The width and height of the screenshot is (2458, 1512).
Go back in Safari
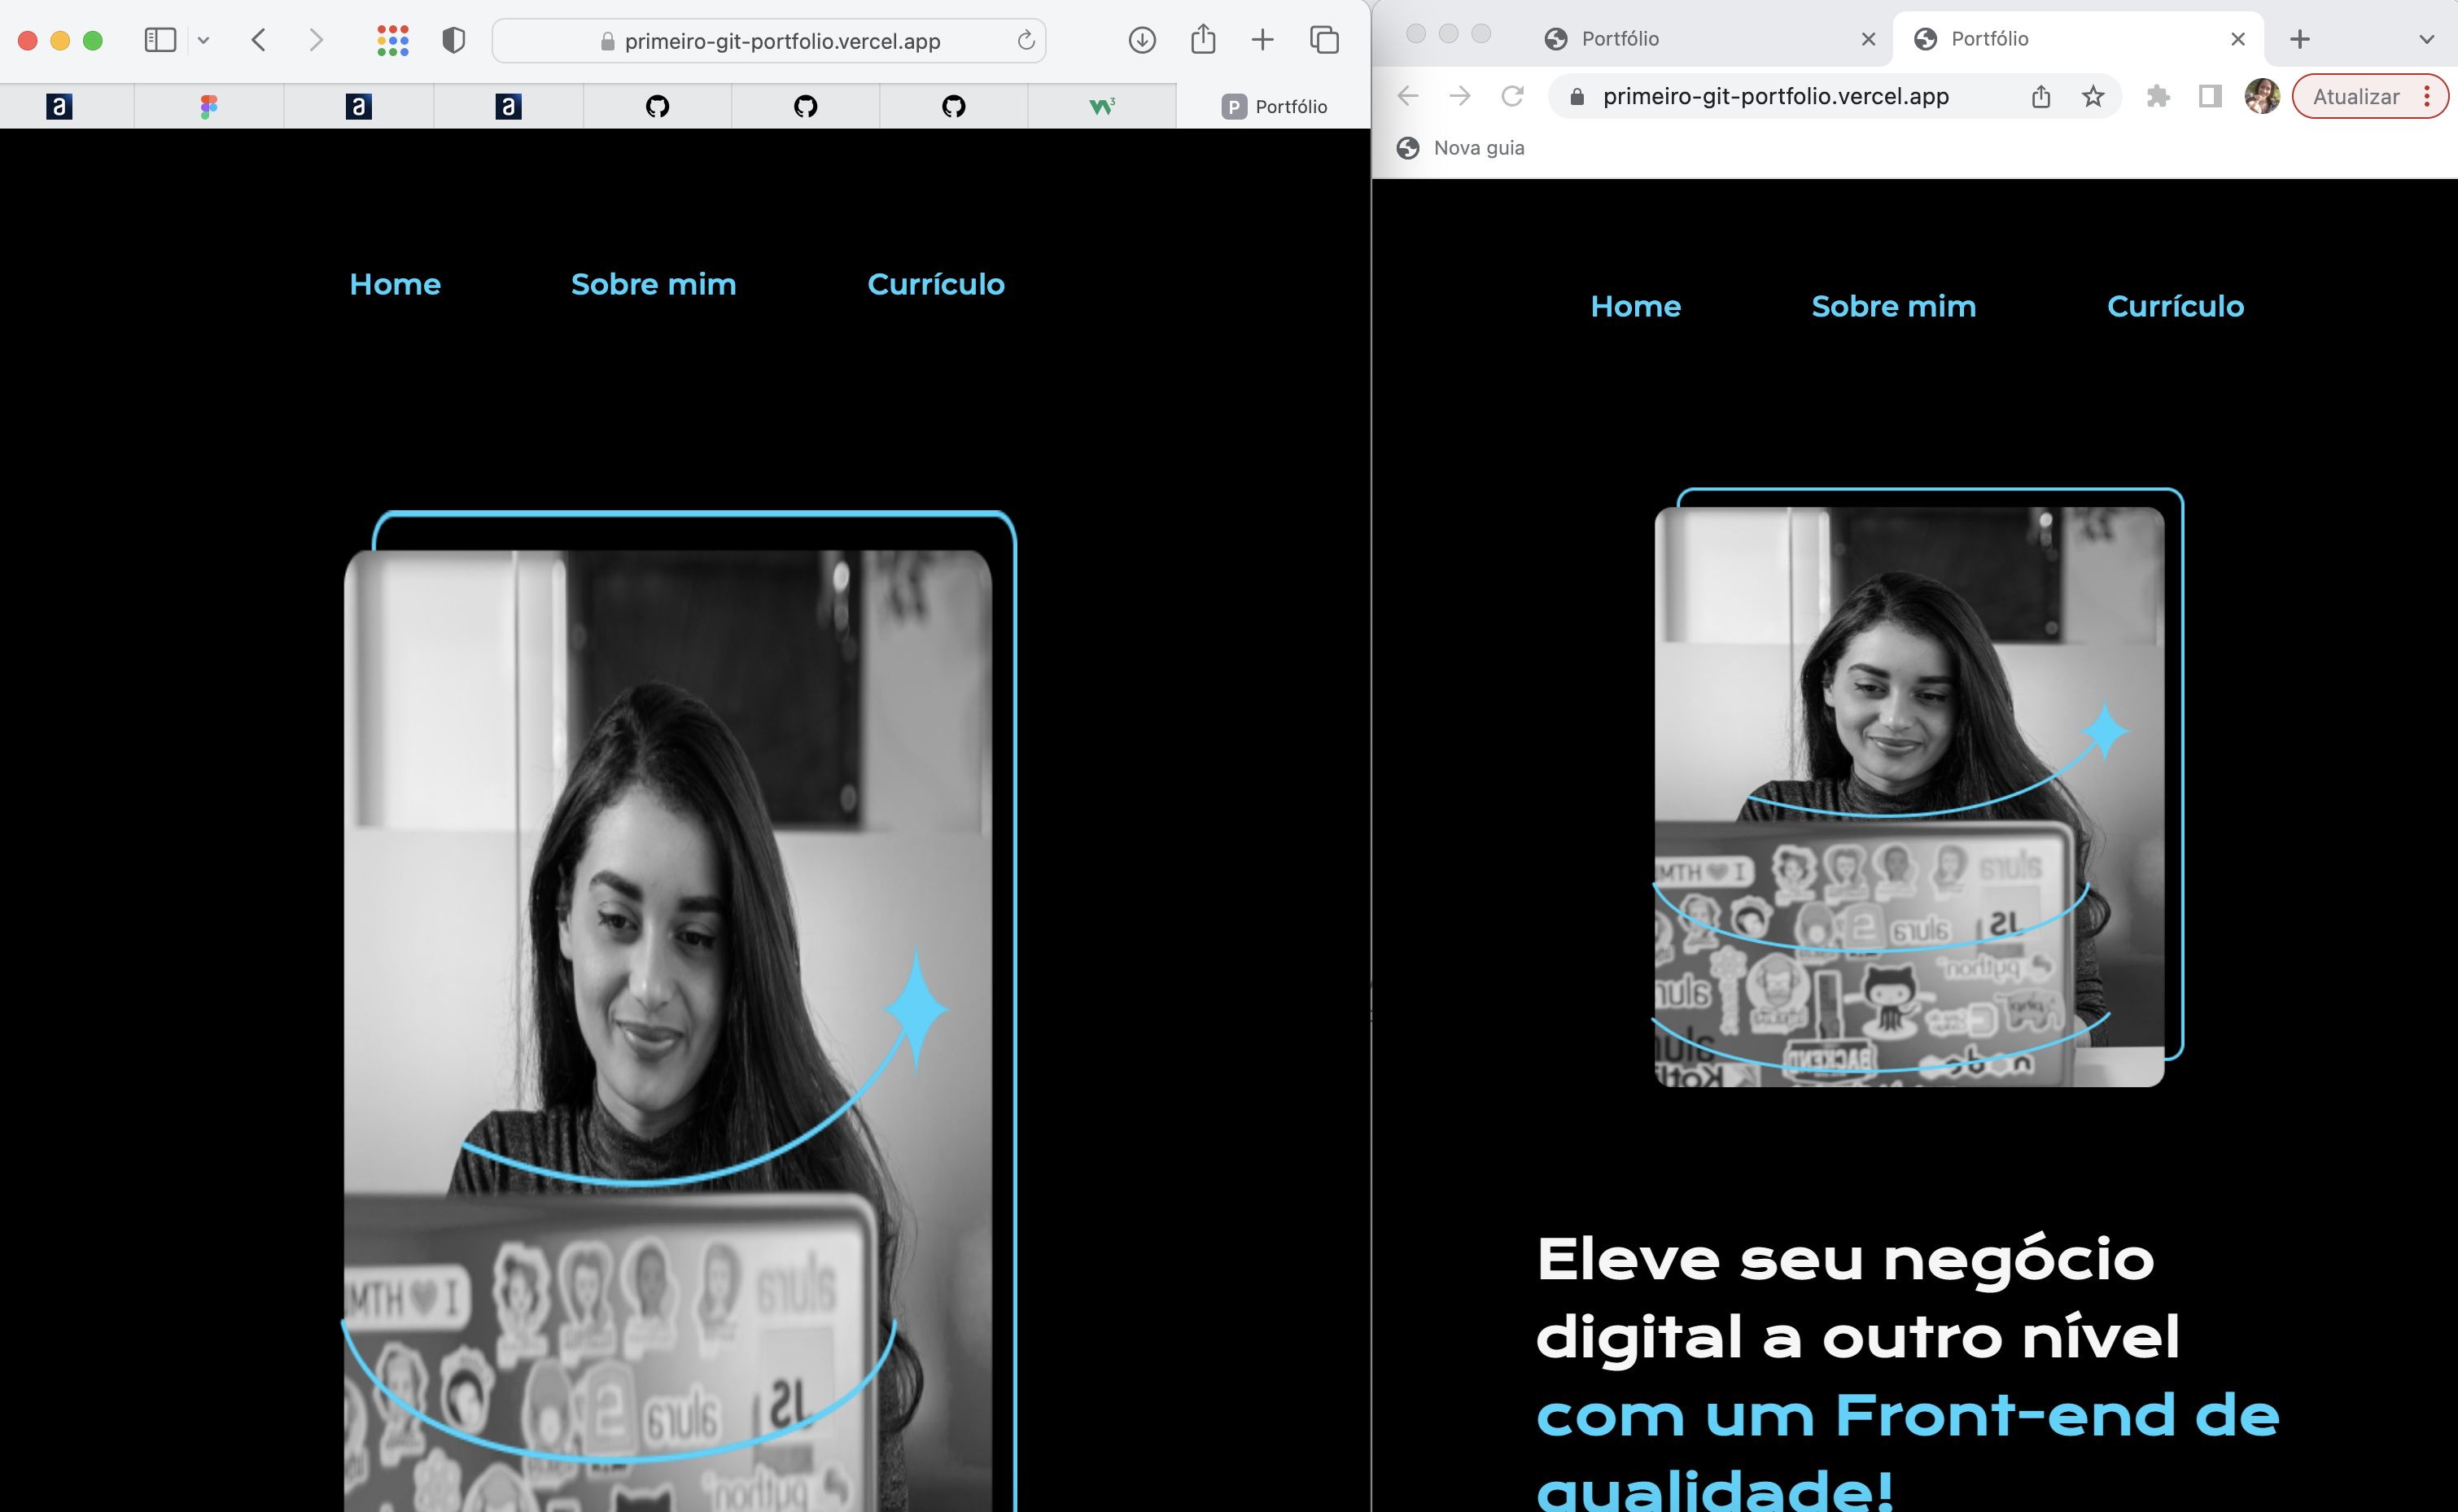click(259, 40)
